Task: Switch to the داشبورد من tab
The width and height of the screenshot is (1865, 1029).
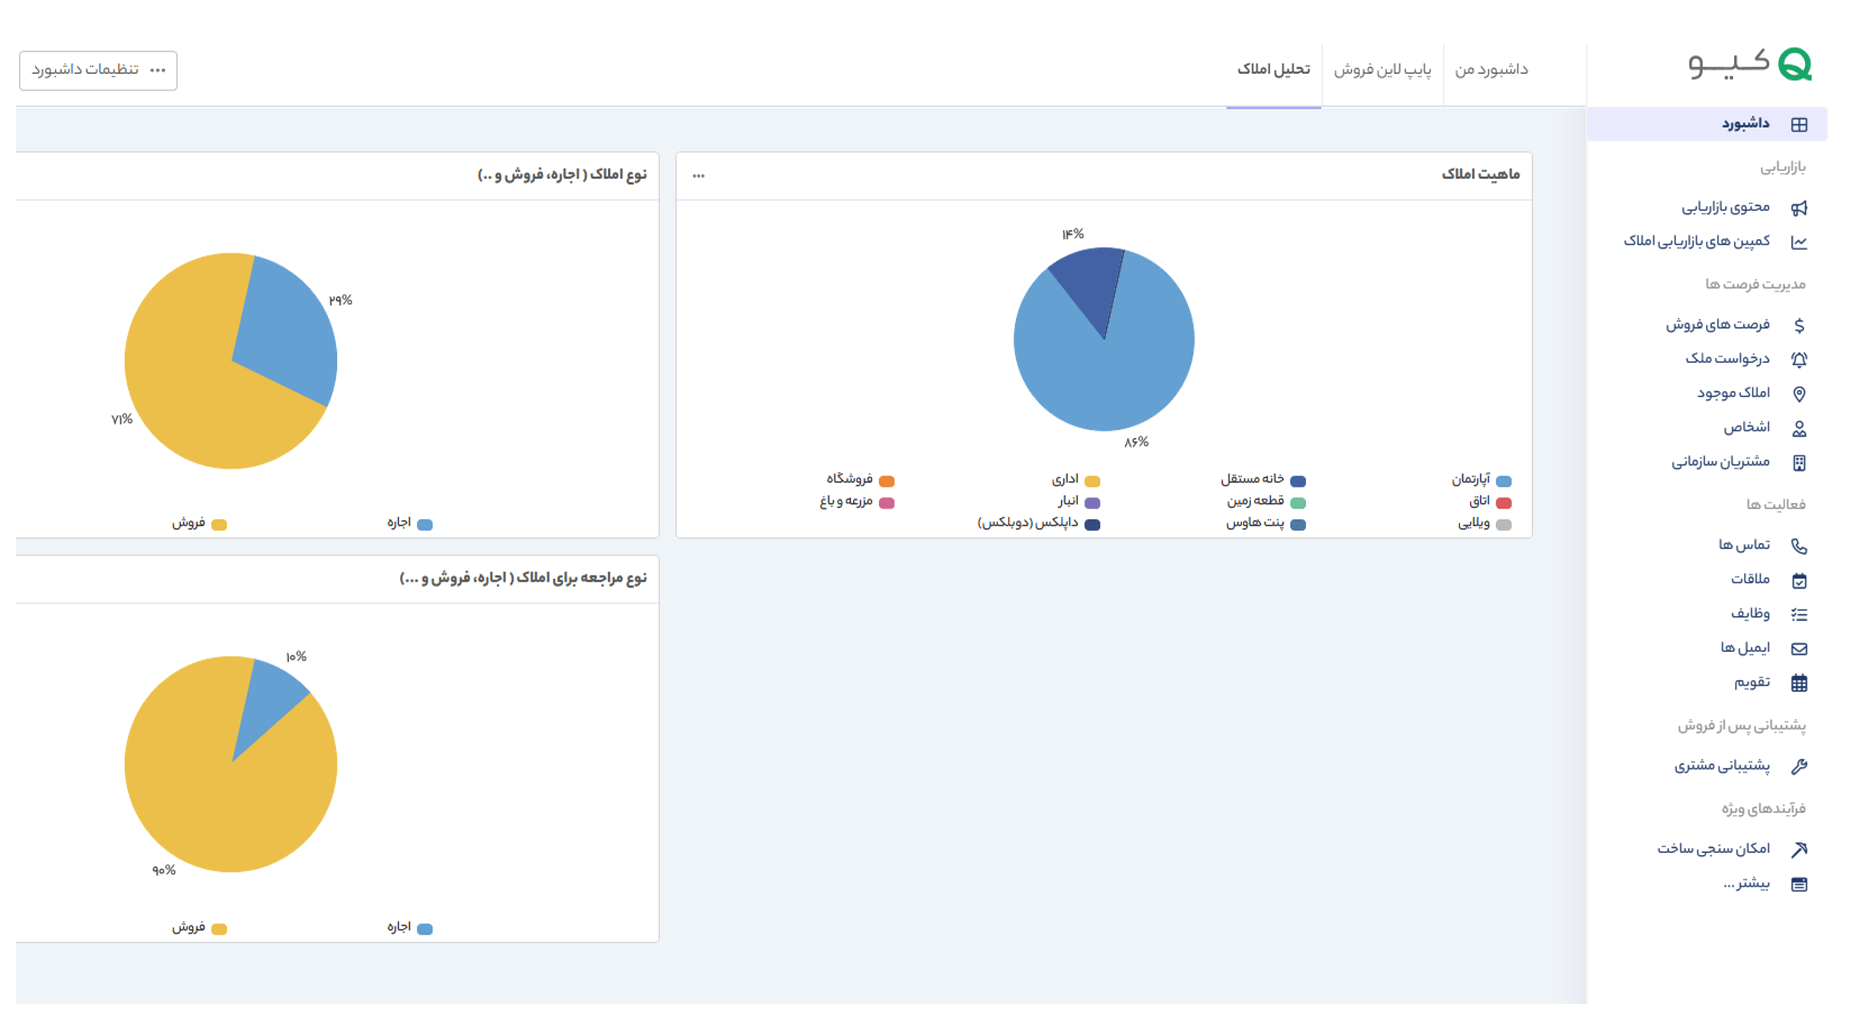Action: (1491, 69)
